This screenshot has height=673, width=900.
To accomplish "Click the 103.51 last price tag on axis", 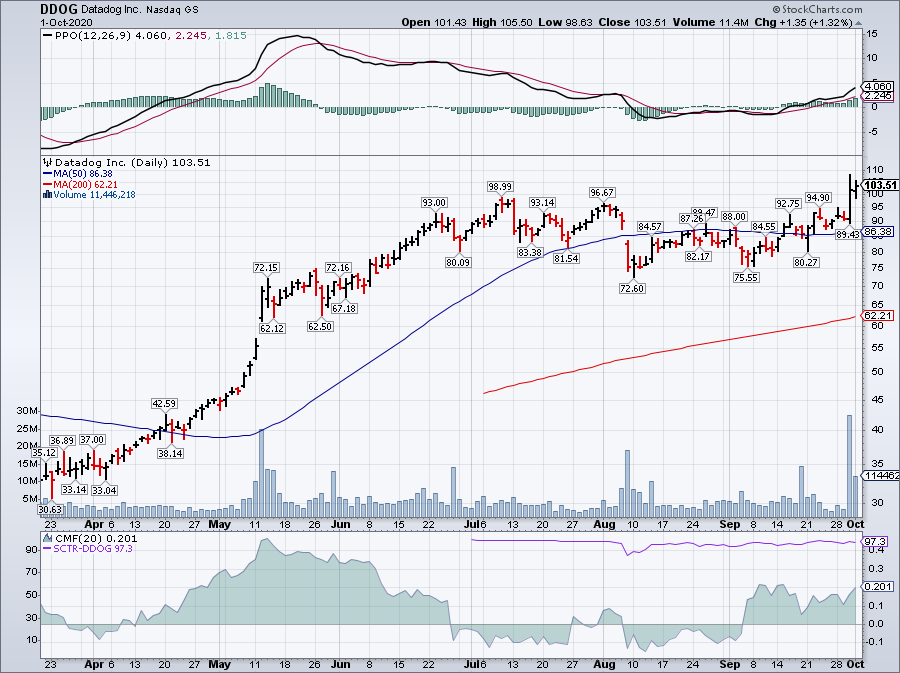I will point(880,185).
